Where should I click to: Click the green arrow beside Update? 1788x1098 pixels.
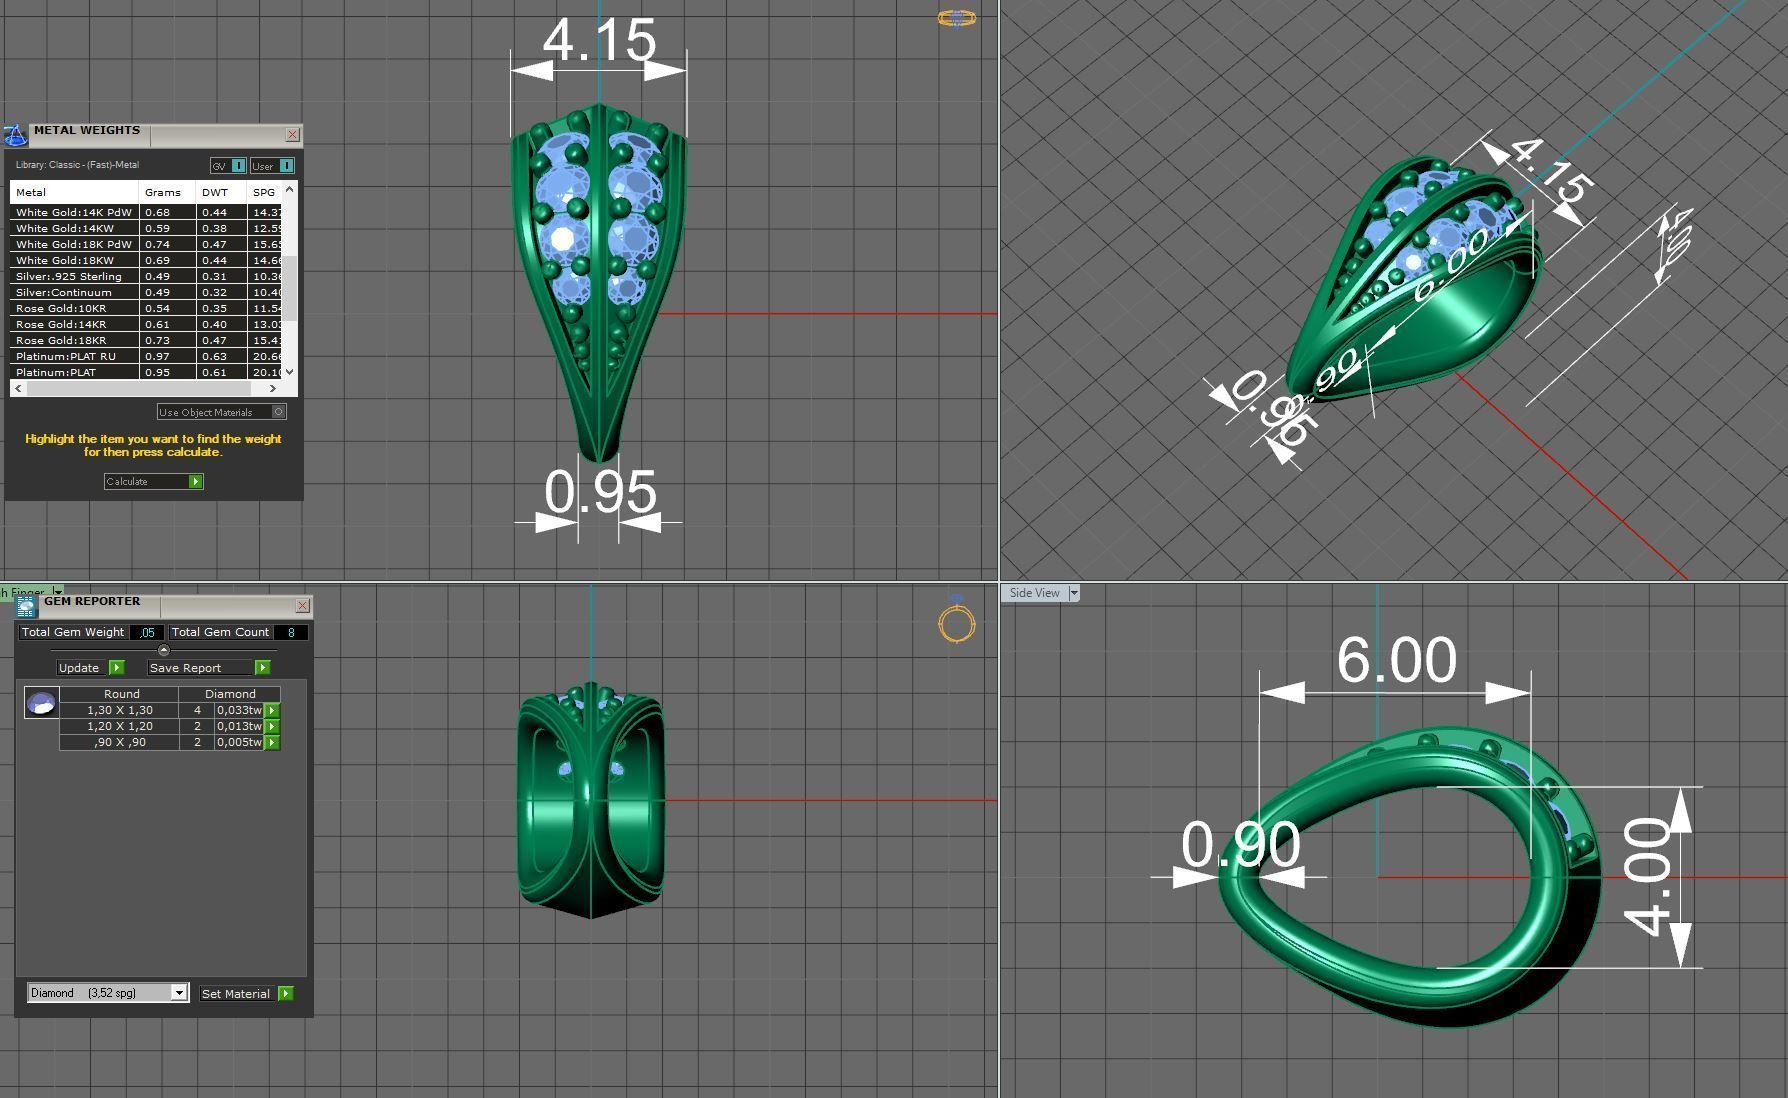pos(117,668)
